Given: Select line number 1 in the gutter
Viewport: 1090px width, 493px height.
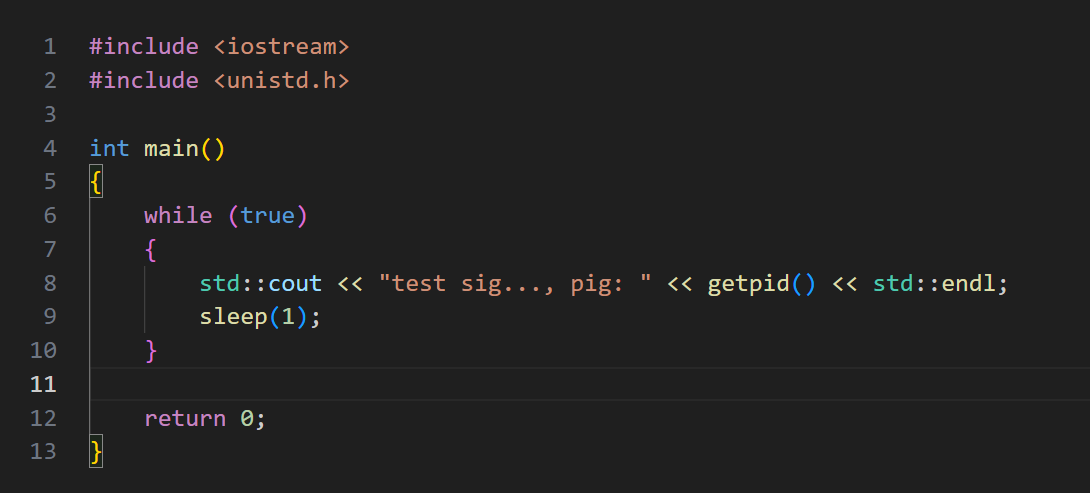Looking at the screenshot, I should click(49, 47).
